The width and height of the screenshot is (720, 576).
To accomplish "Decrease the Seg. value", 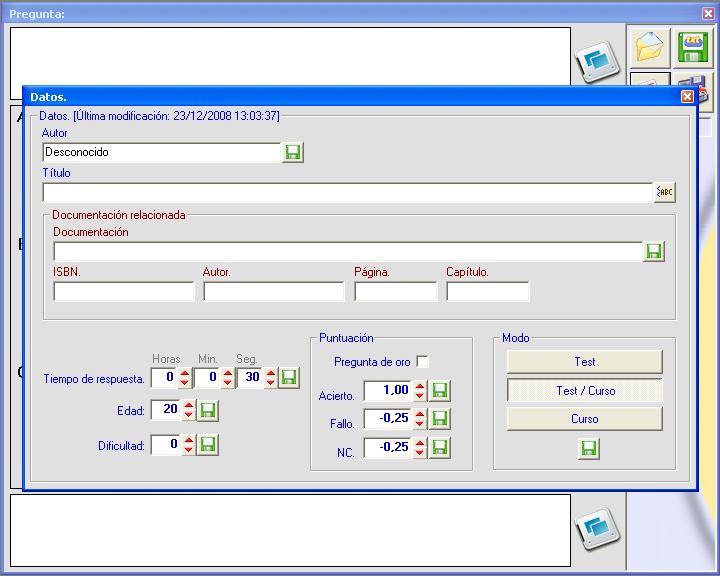I will click(270, 383).
